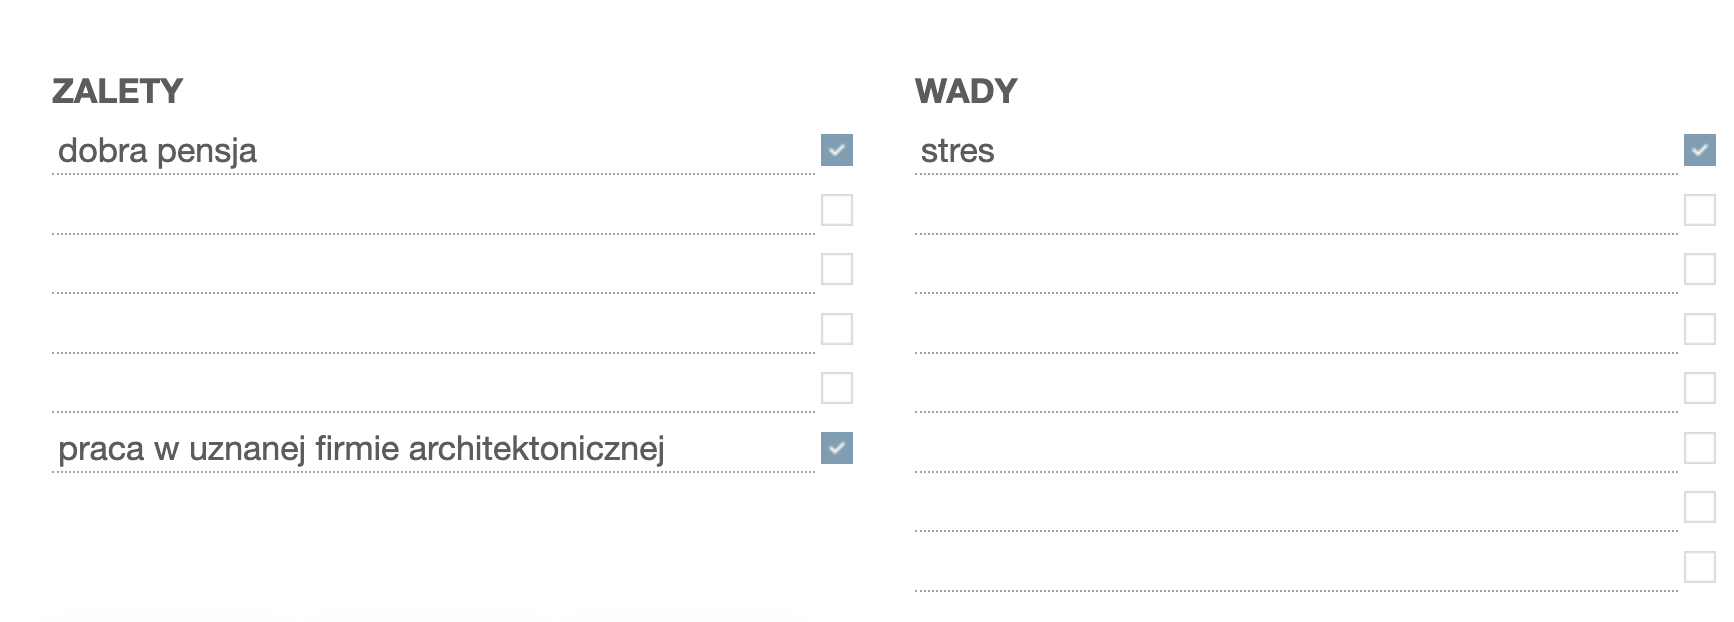Uncheck 'praca w uznanej firmie architektonicznej' checkbox
This screenshot has width=1734, height=622.
coord(837,448)
